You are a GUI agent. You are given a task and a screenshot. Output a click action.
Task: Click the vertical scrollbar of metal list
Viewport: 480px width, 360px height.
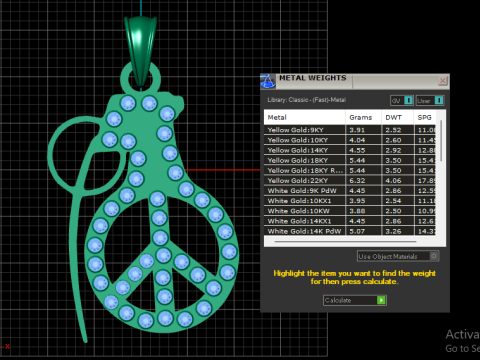pyautogui.click(x=441, y=142)
